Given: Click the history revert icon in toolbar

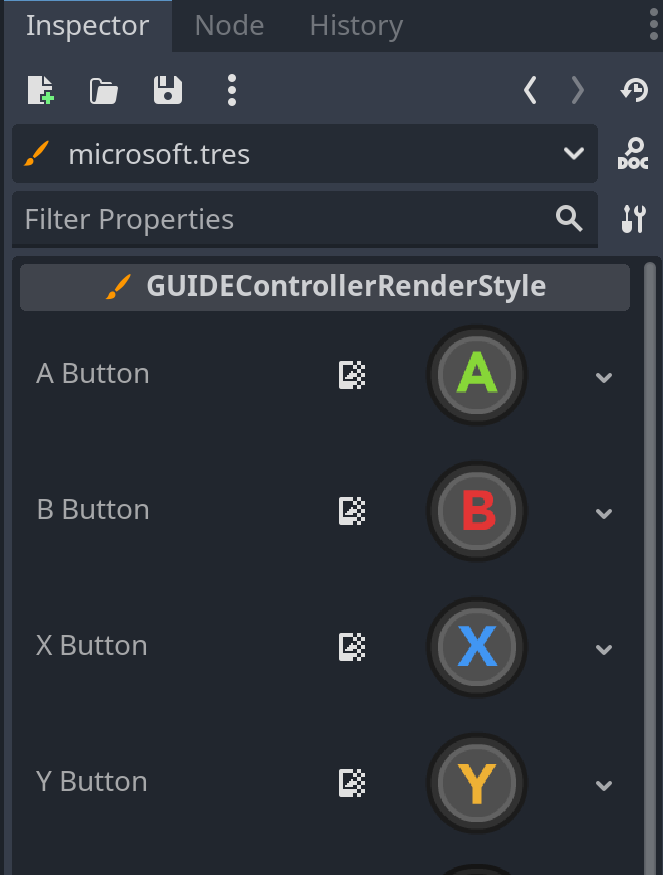Looking at the screenshot, I should click(x=633, y=90).
